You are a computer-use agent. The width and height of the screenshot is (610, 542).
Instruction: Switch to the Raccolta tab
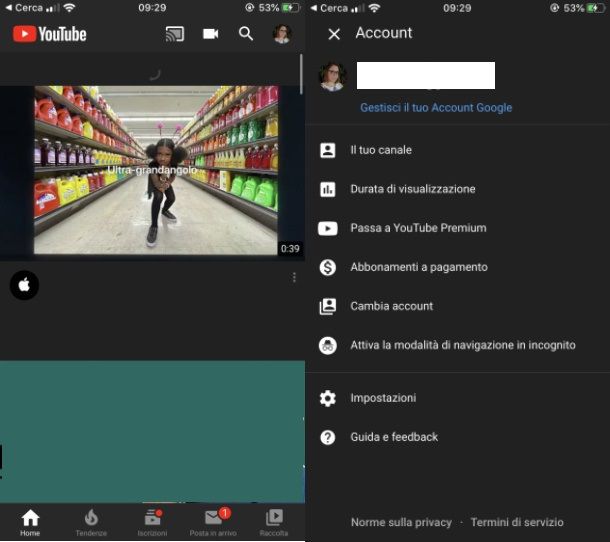tap(274, 523)
